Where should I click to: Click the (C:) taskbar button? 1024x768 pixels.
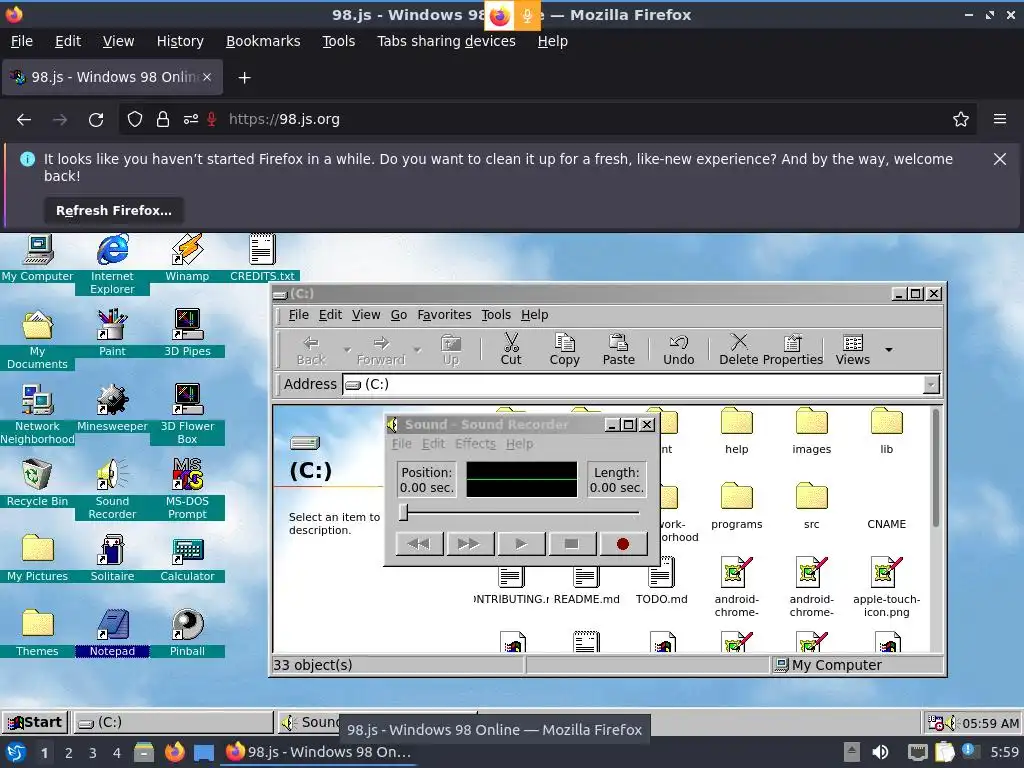172,722
